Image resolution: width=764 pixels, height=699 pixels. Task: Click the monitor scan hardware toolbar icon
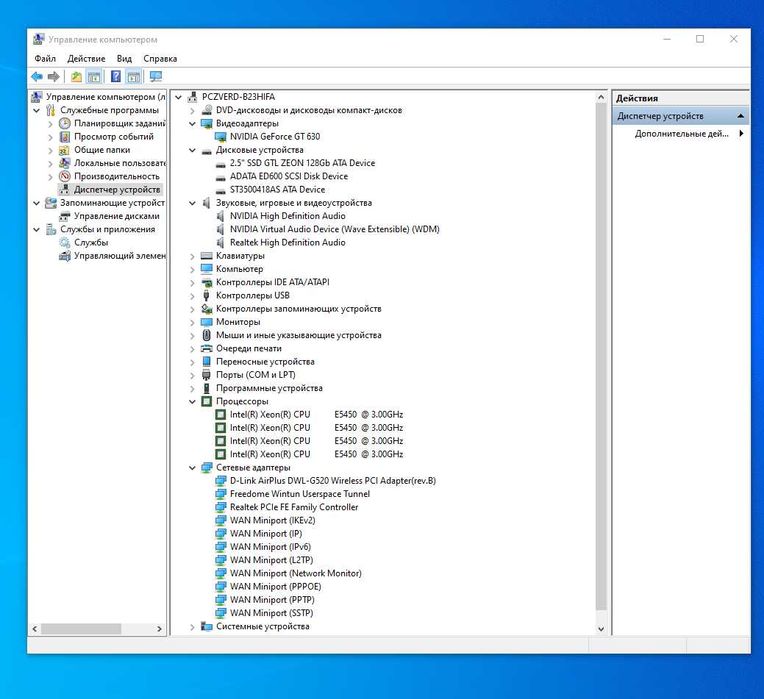pos(156,76)
